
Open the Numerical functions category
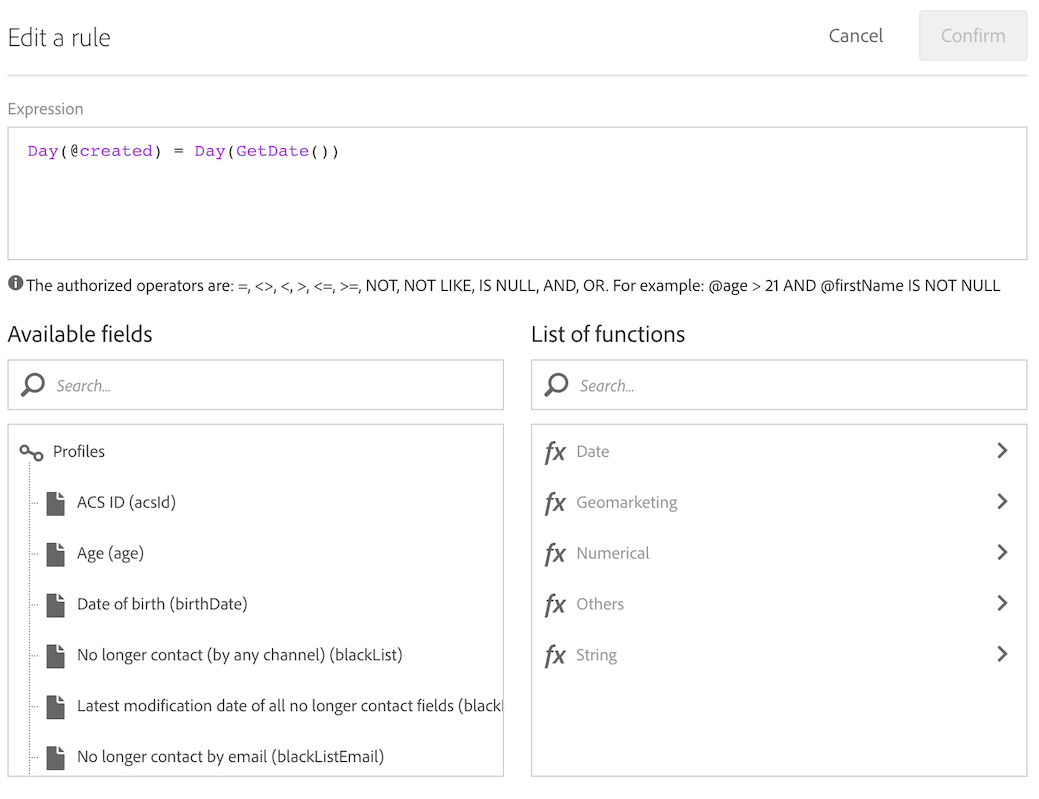click(x=613, y=553)
